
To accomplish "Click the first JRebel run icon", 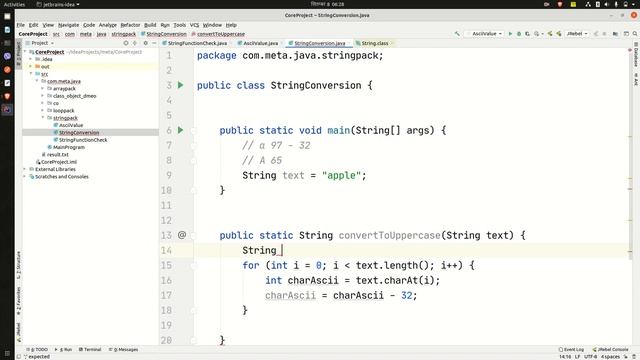I will pos(550,34).
